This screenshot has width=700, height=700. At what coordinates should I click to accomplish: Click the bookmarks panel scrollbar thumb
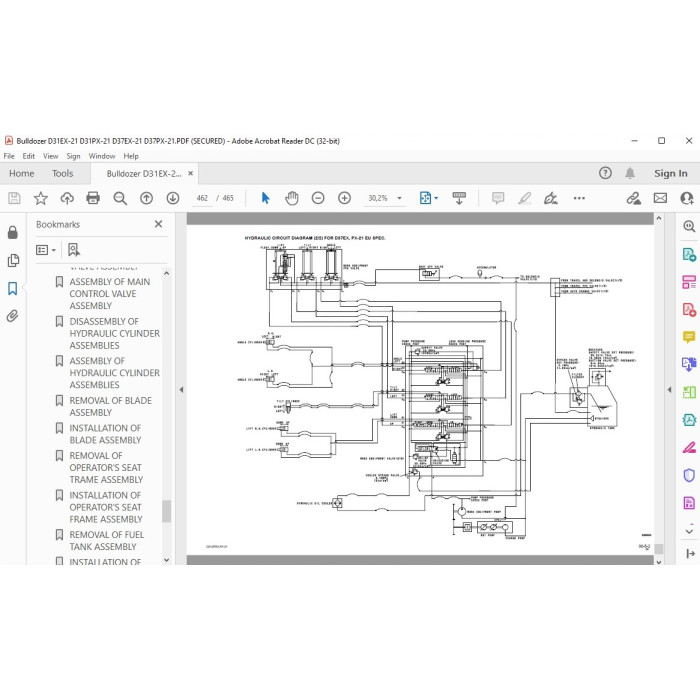(x=167, y=511)
